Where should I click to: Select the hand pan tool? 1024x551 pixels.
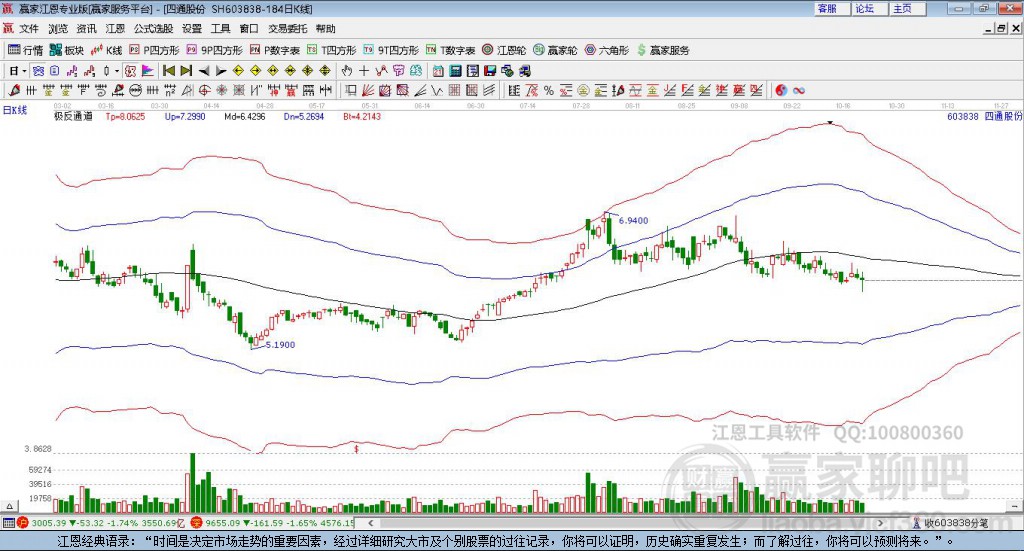(347, 71)
